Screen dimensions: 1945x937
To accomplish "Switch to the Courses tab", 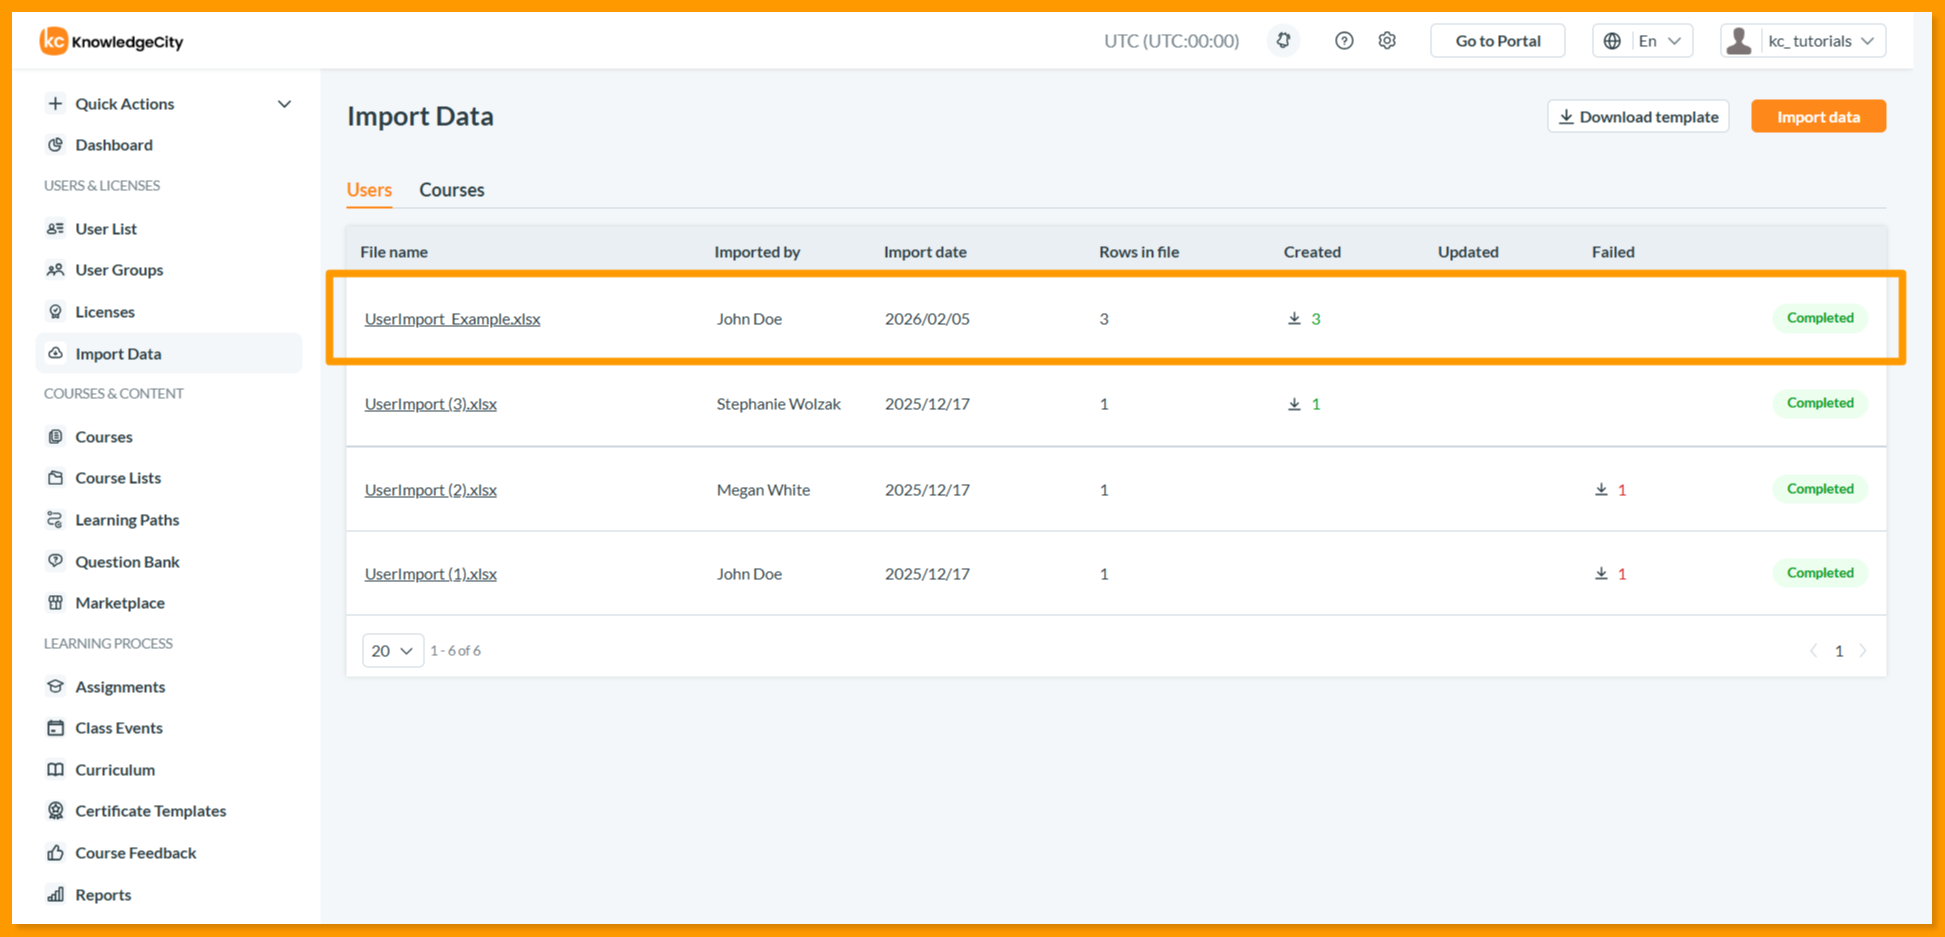I will 452,190.
